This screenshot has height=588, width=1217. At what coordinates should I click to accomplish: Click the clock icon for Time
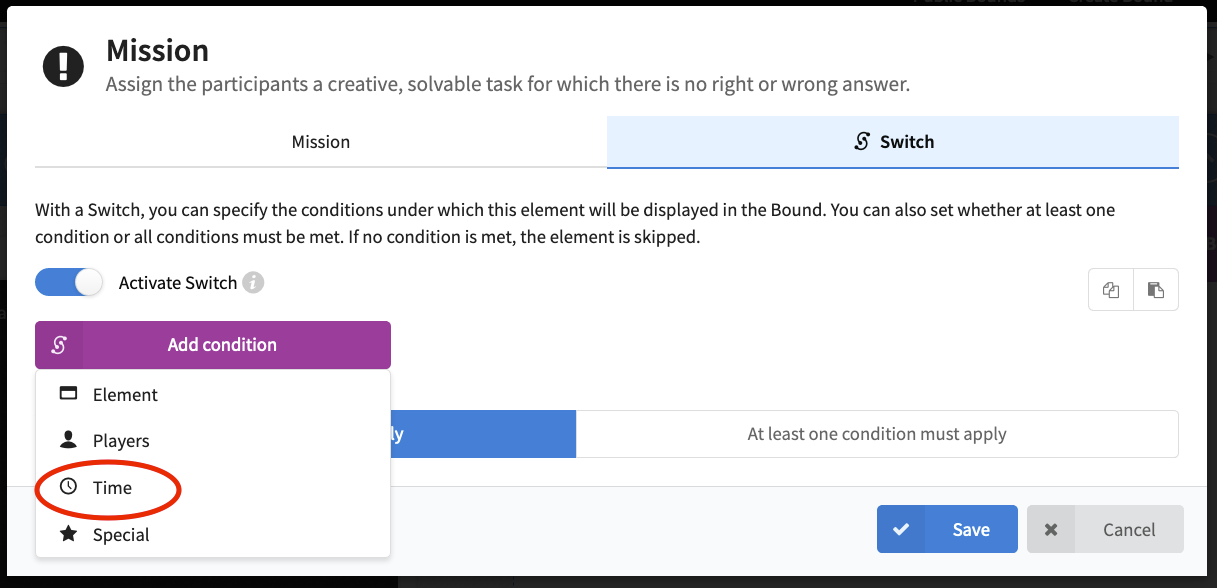coord(68,487)
